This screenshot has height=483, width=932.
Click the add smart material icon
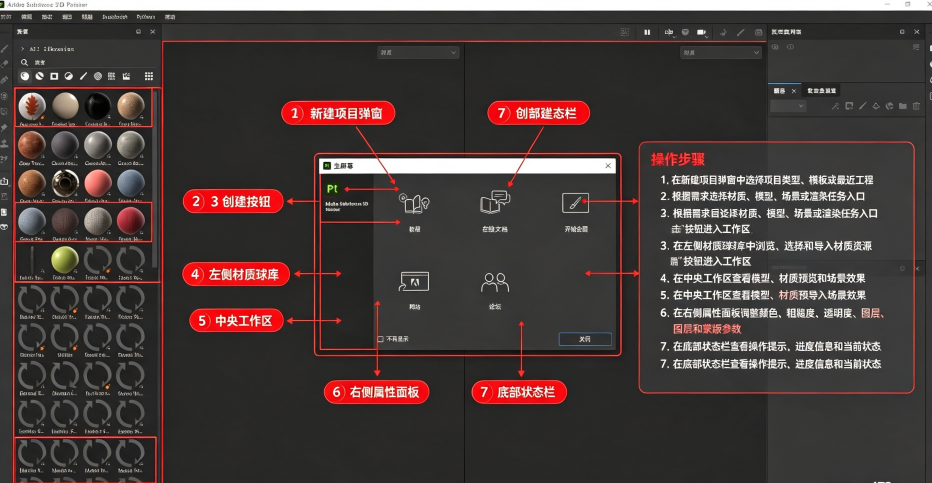tap(889, 106)
